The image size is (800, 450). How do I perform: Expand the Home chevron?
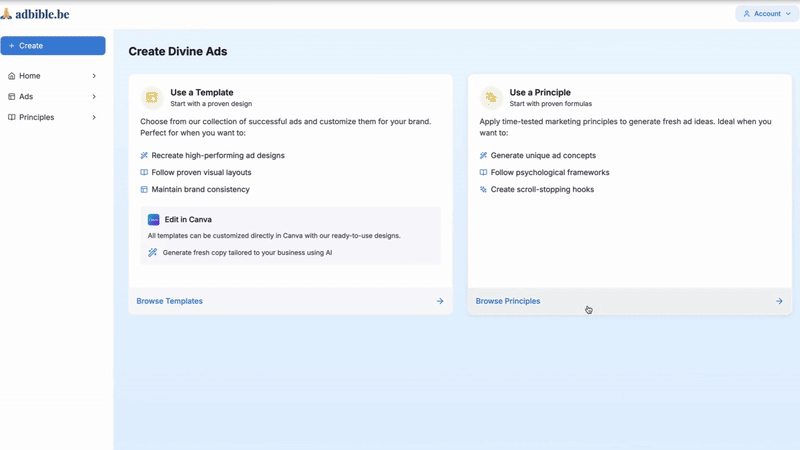coord(94,76)
